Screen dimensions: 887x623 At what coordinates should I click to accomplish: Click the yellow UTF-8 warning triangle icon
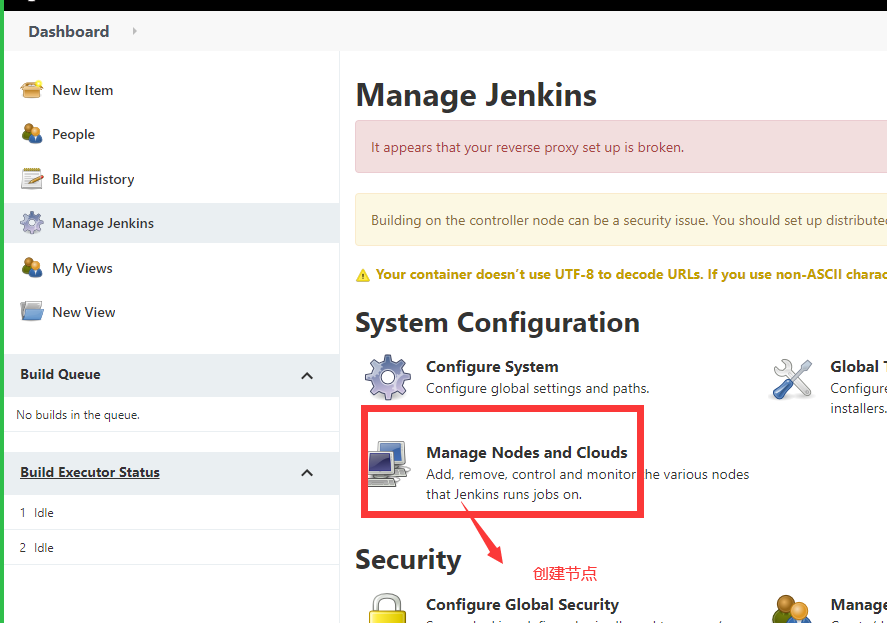[x=363, y=276]
